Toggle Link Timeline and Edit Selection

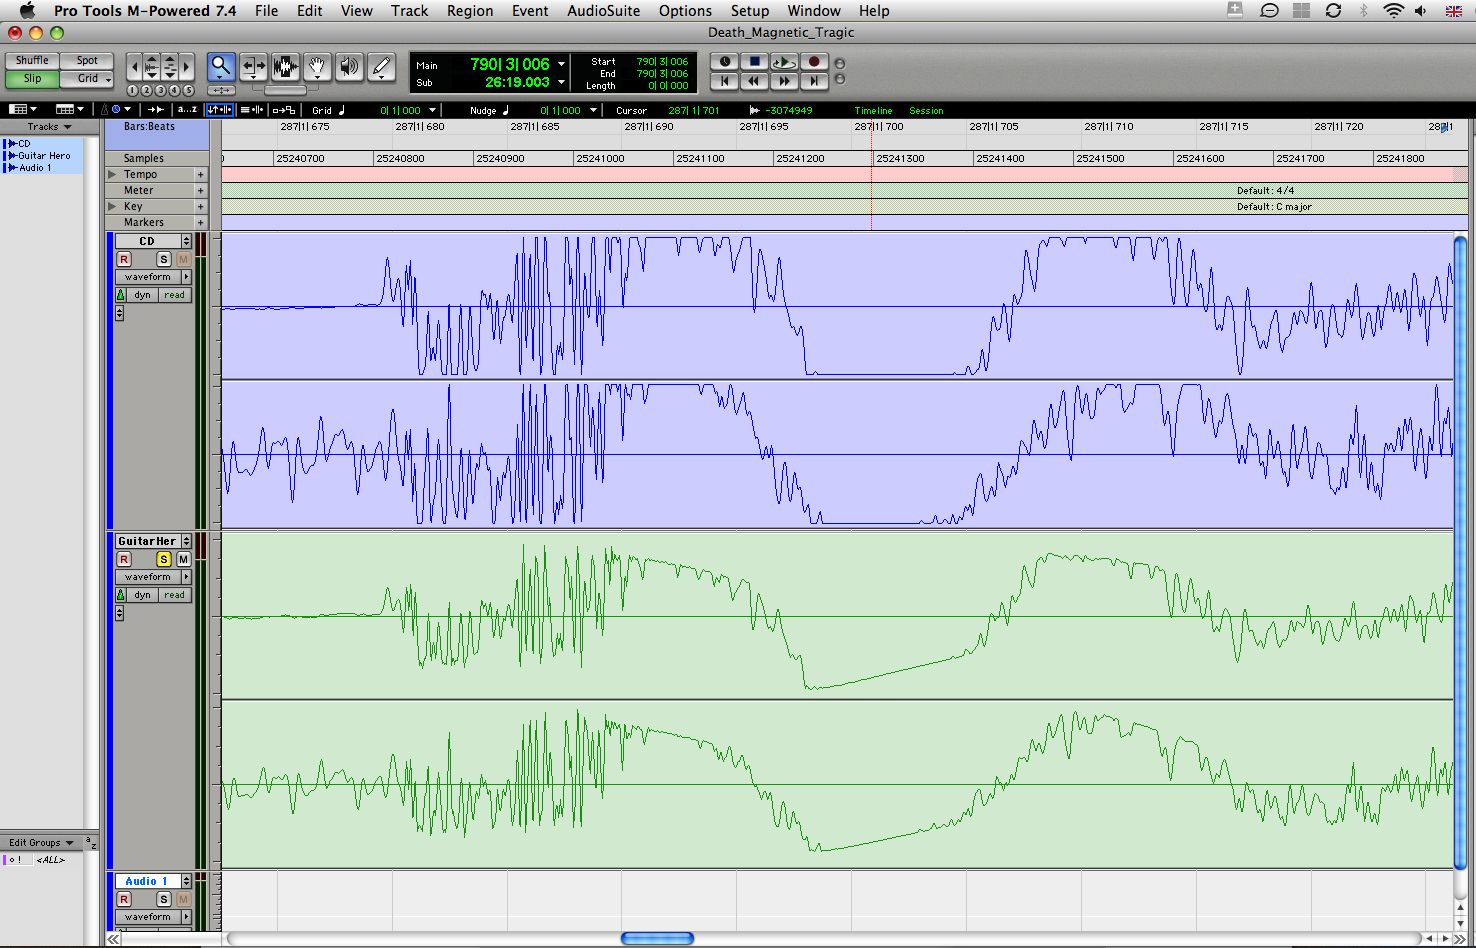coord(219,110)
